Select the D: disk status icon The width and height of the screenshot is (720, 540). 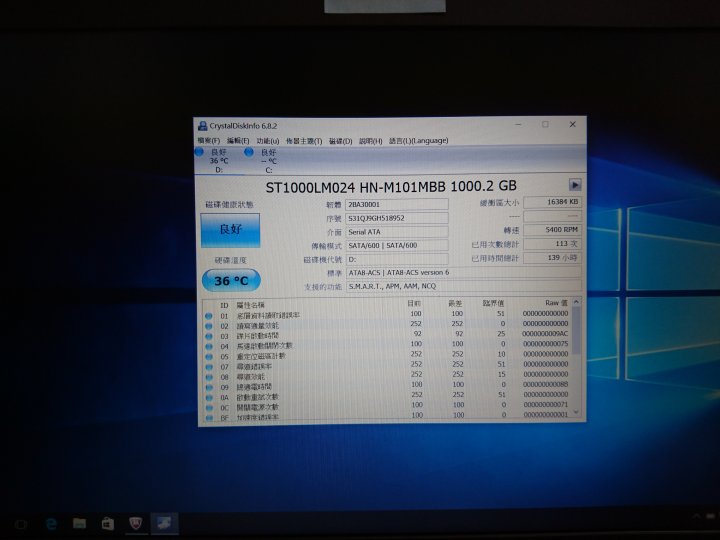coord(199,152)
